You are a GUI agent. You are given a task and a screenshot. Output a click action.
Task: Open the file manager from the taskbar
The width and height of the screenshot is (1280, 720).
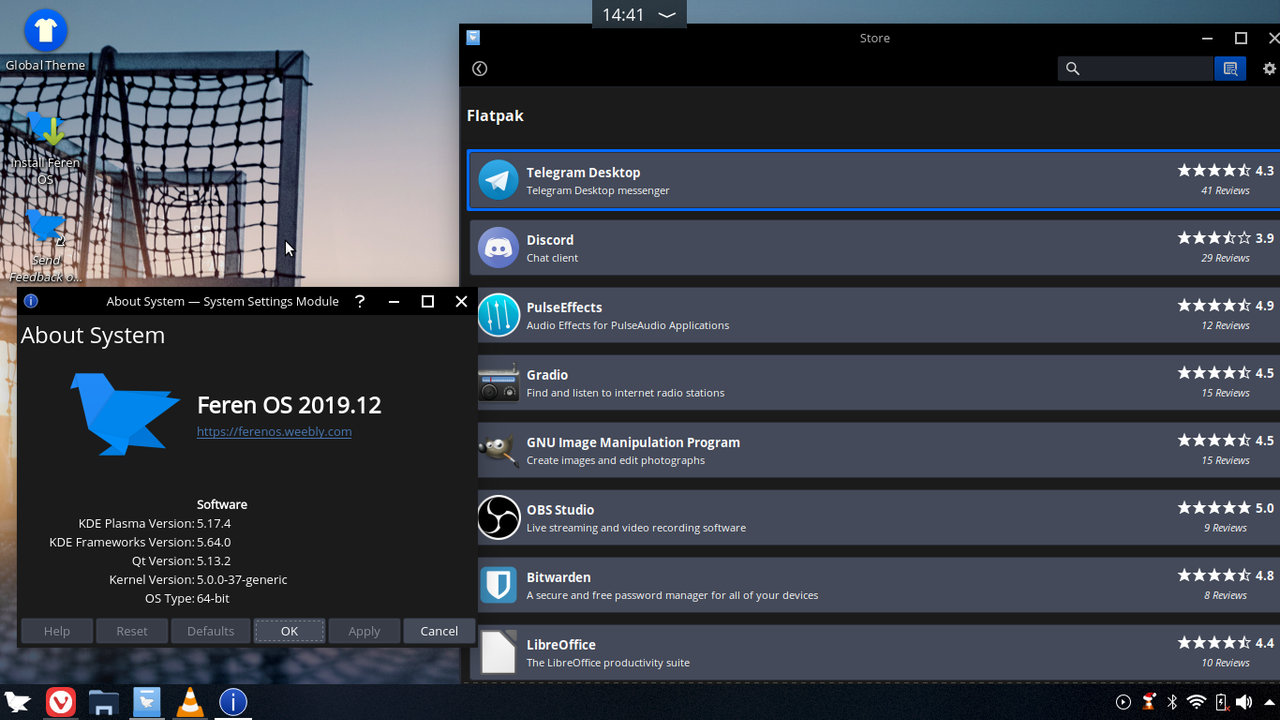(x=103, y=702)
